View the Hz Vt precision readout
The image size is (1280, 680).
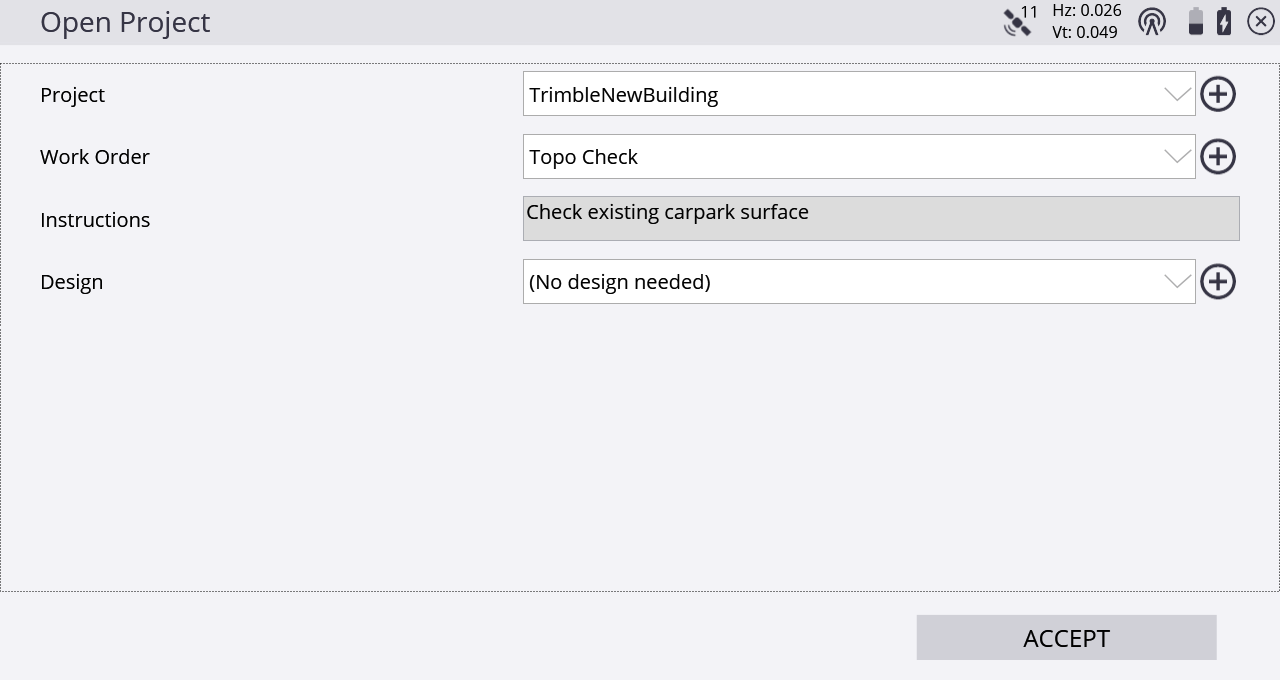coord(1086,21)
